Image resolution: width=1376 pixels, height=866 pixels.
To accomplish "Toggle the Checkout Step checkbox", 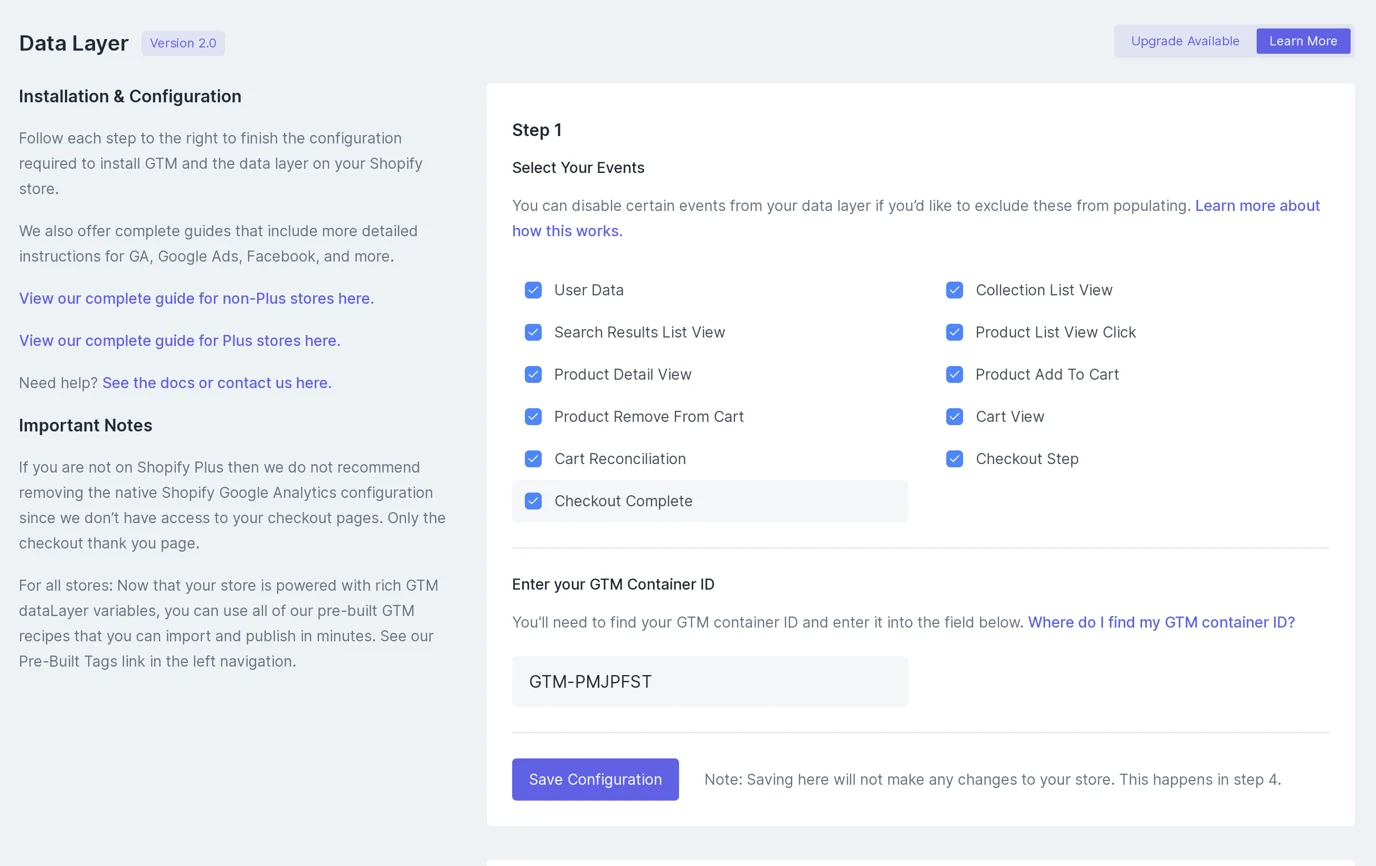I will [x=954, y=459].
